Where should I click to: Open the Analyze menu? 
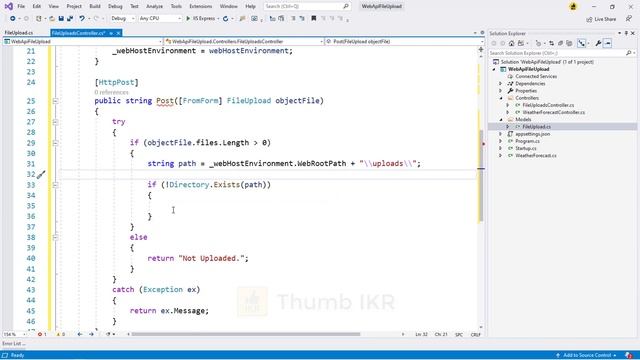tap(154, 7)
